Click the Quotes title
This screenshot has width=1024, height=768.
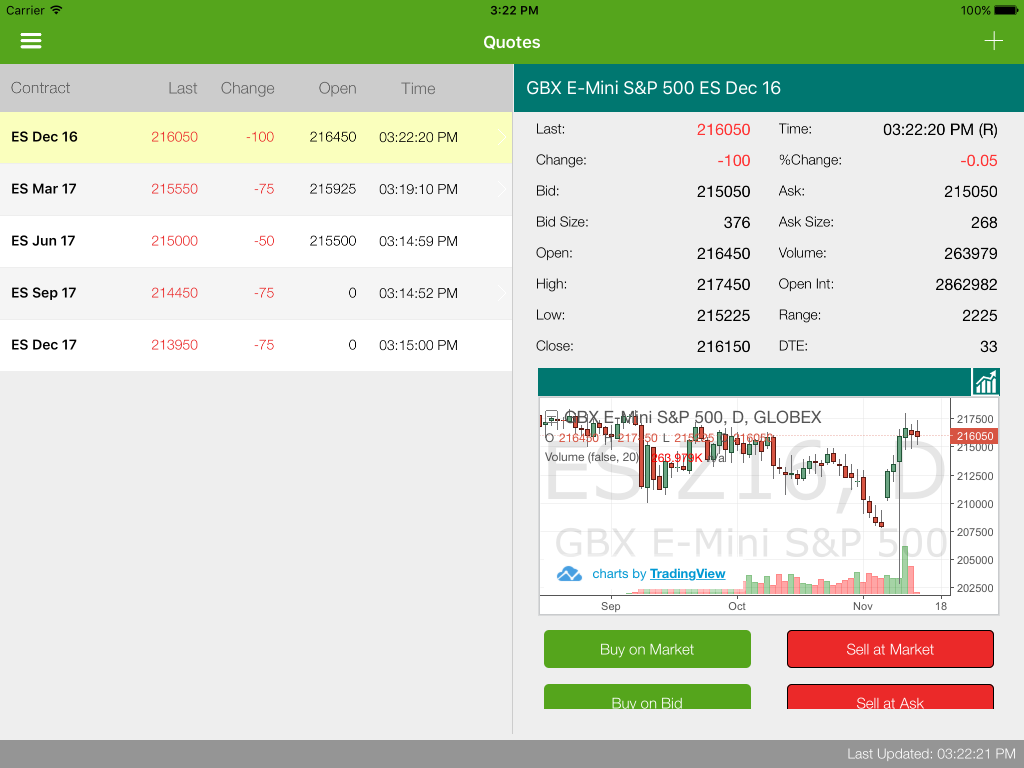click(x=511, y=42)
